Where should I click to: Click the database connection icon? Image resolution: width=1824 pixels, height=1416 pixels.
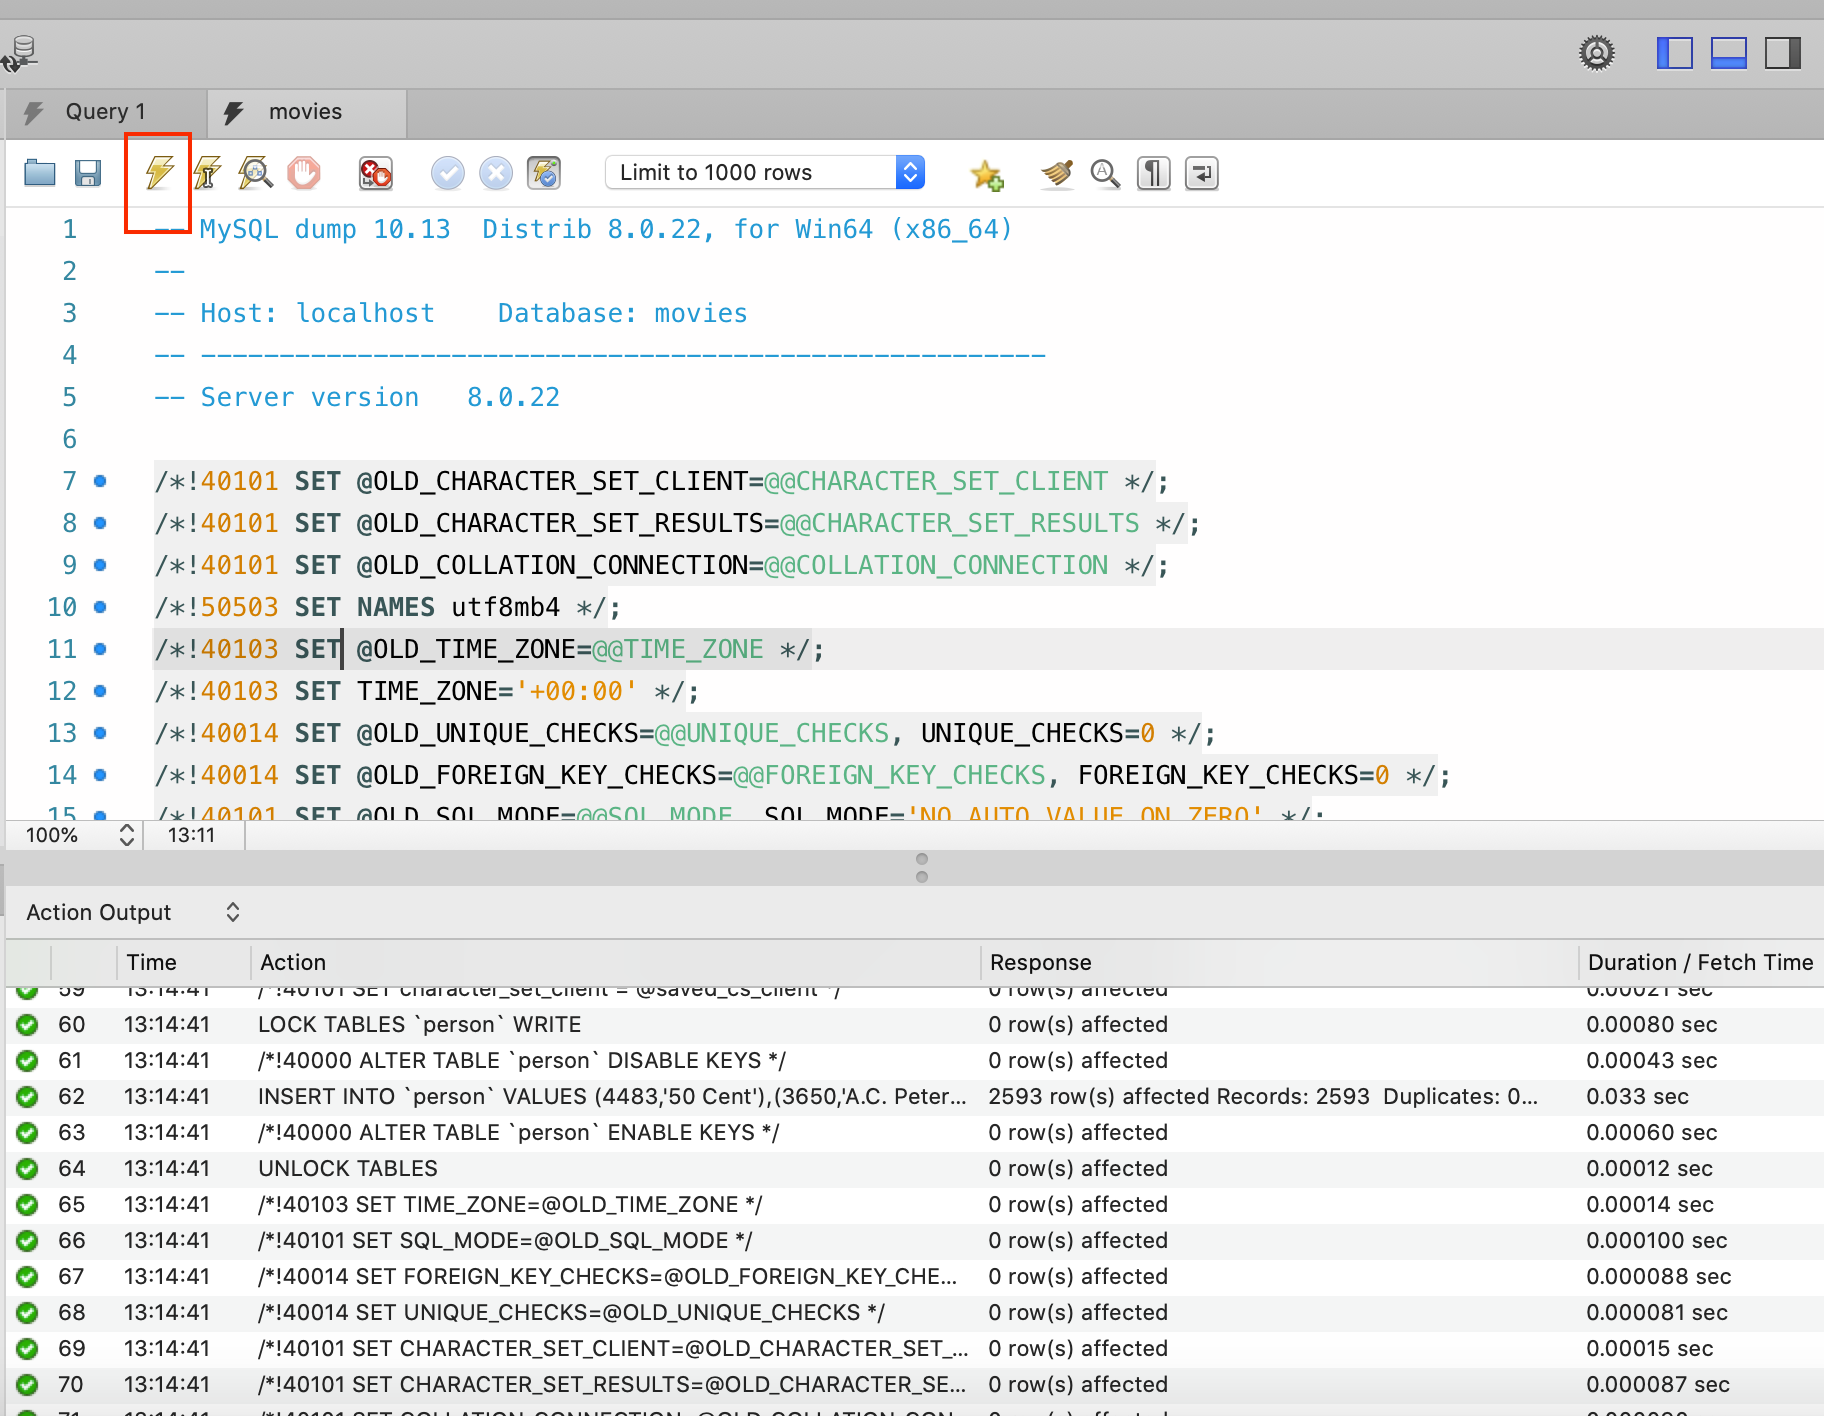tap(21, 54)
